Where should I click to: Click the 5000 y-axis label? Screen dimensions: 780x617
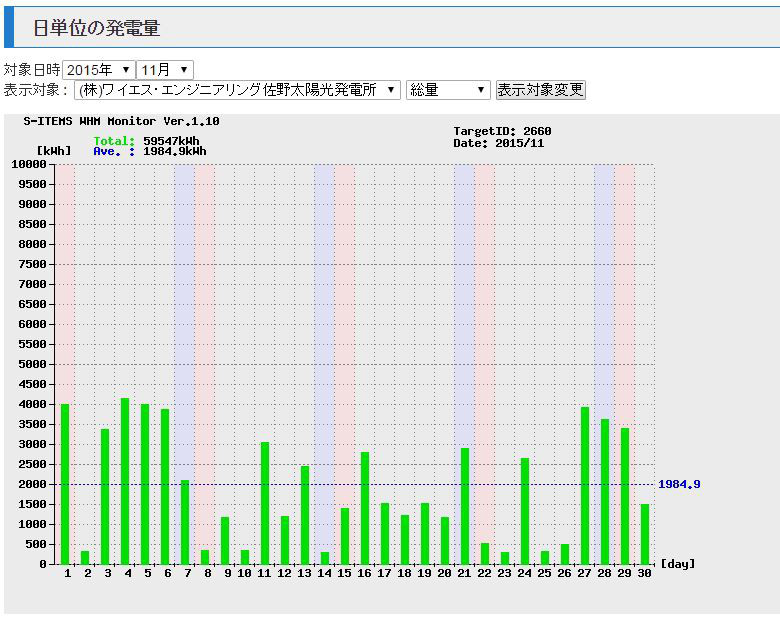click(x=32, y=364)
